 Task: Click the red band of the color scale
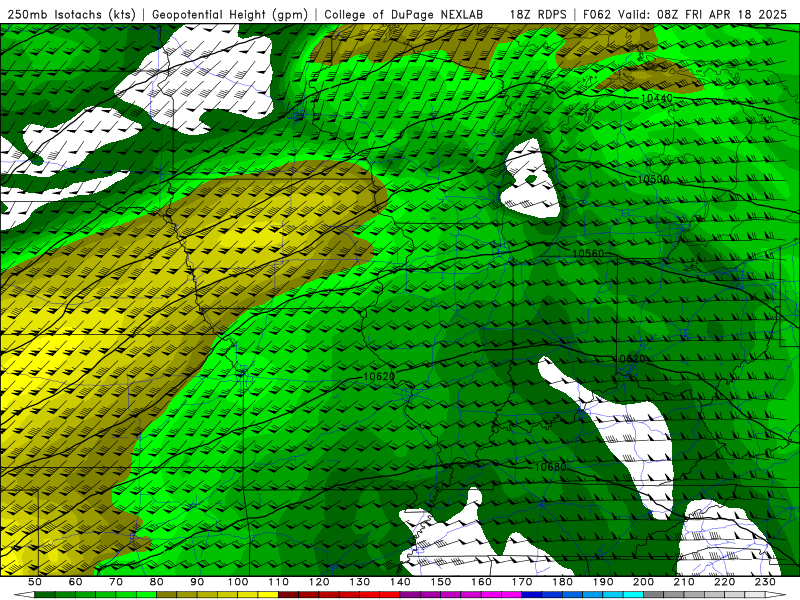coord(339,595)
